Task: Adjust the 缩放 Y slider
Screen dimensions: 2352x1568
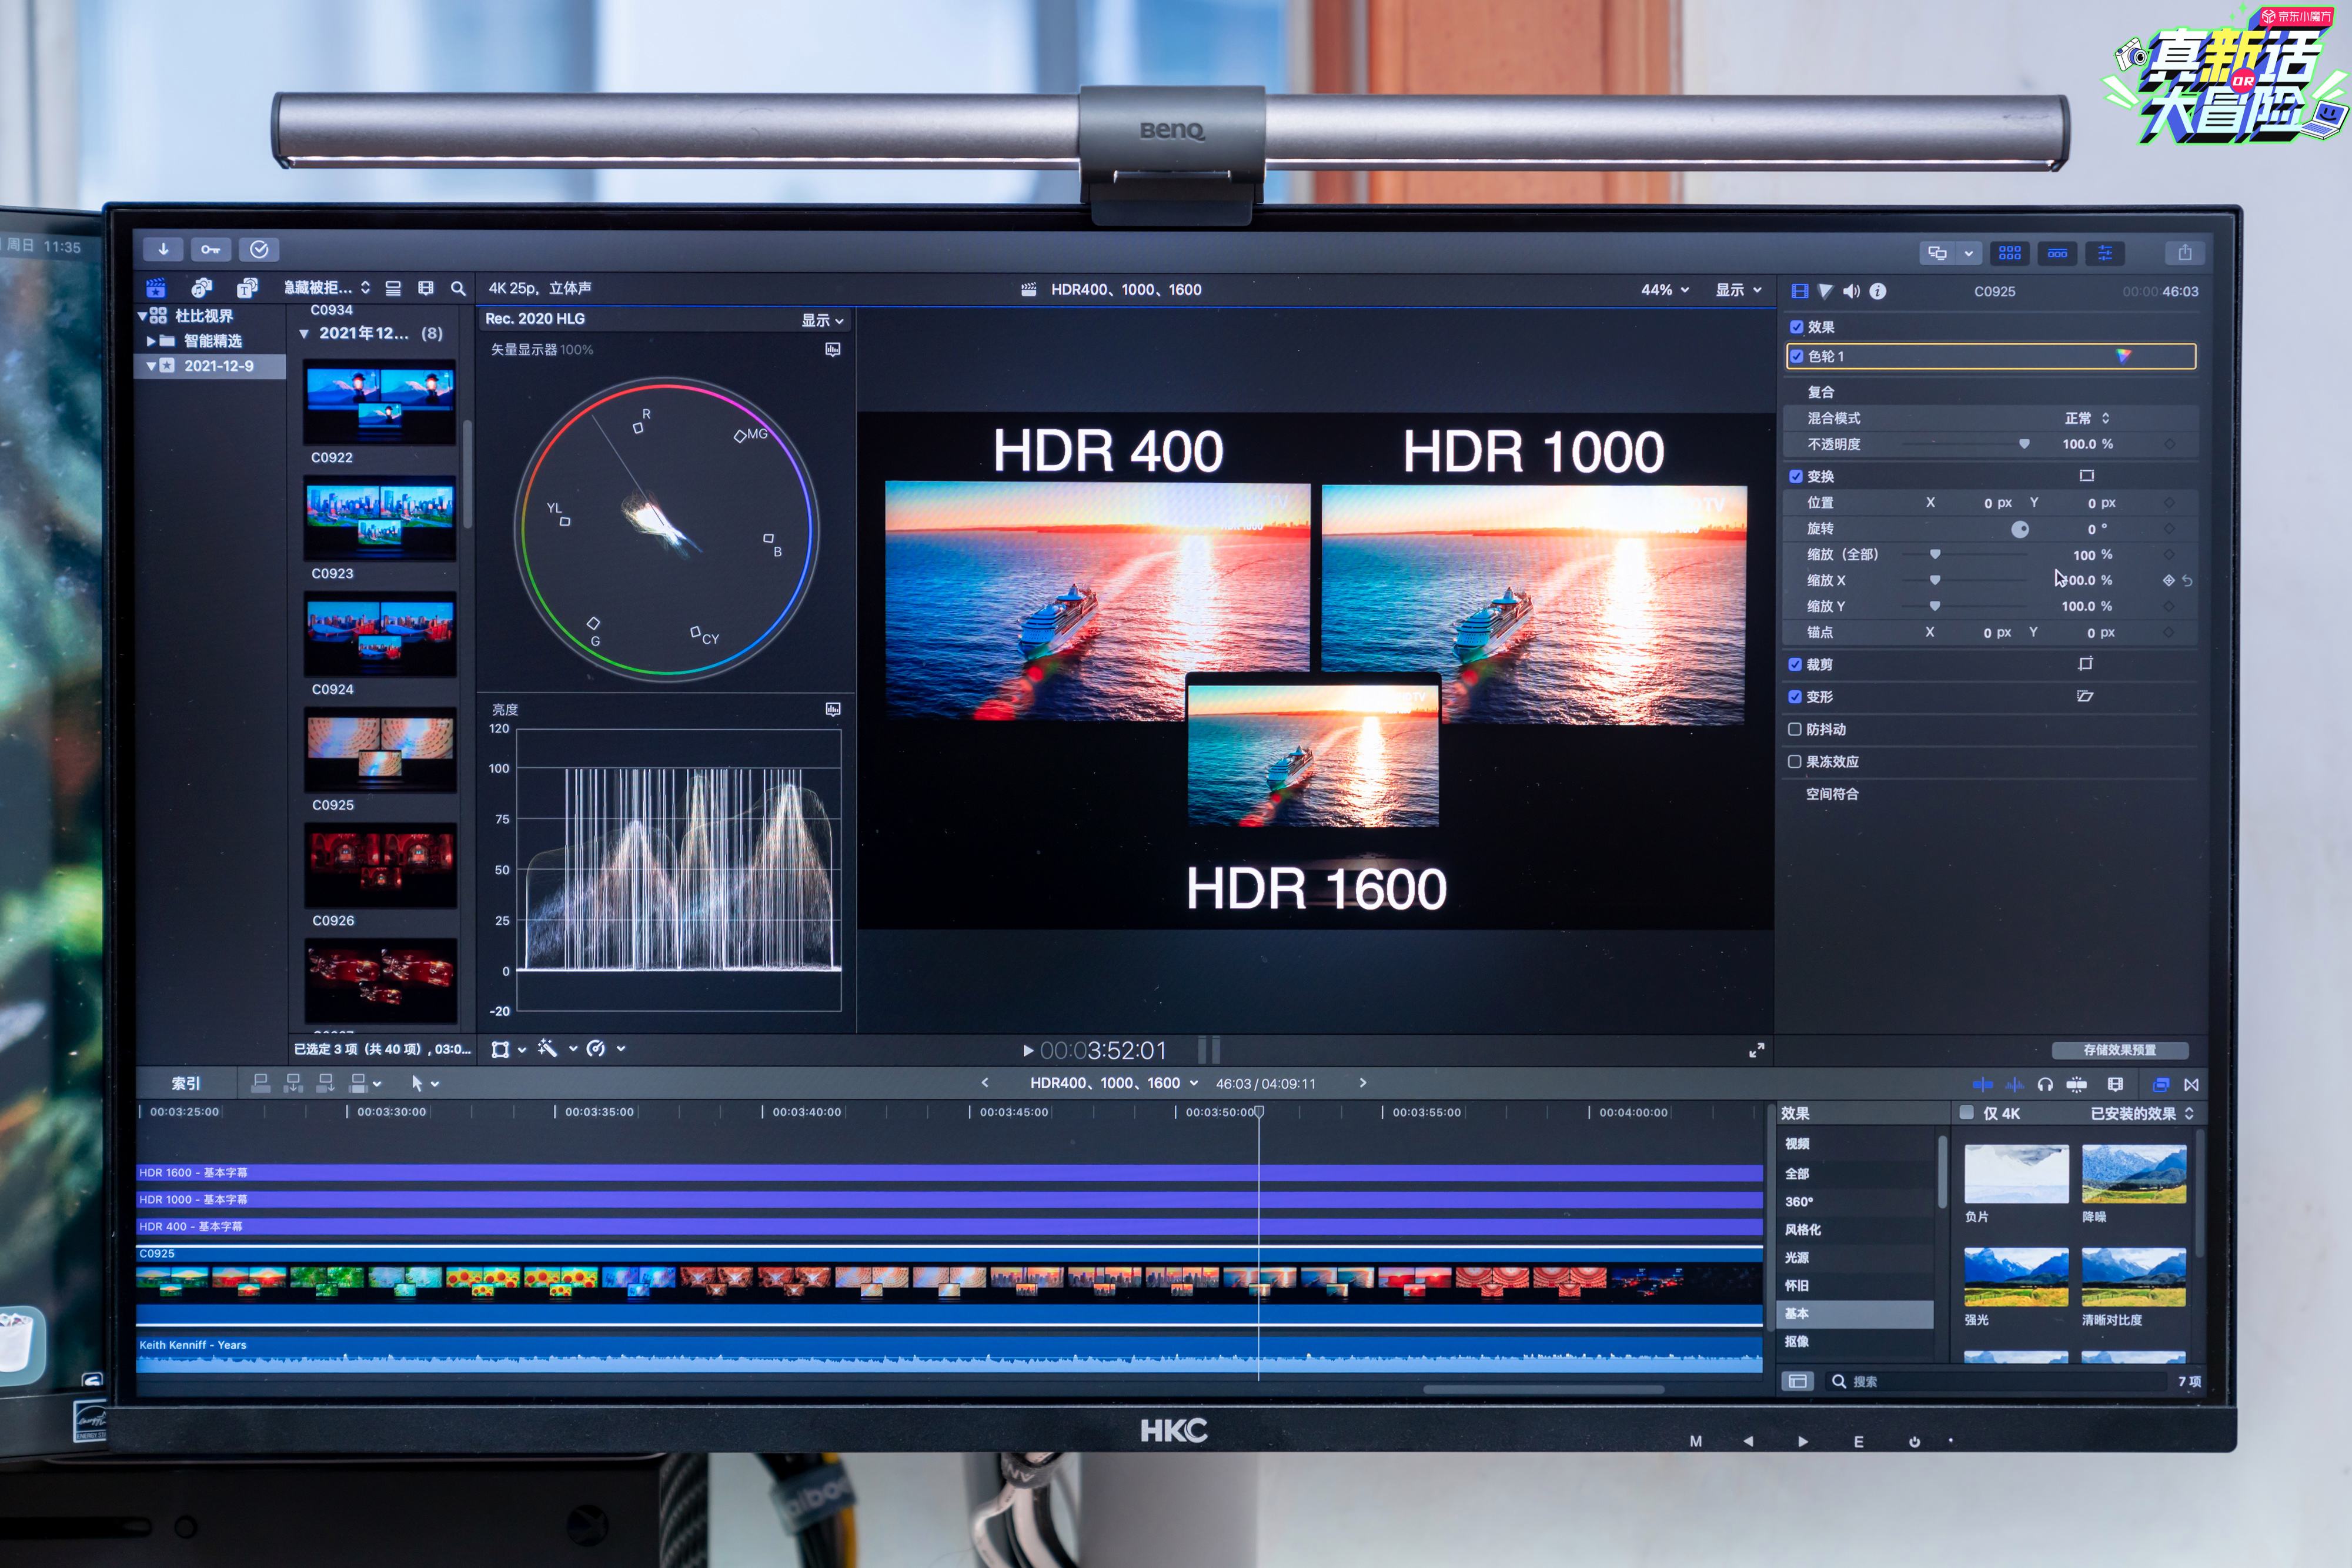Action: coord(1965,606)
